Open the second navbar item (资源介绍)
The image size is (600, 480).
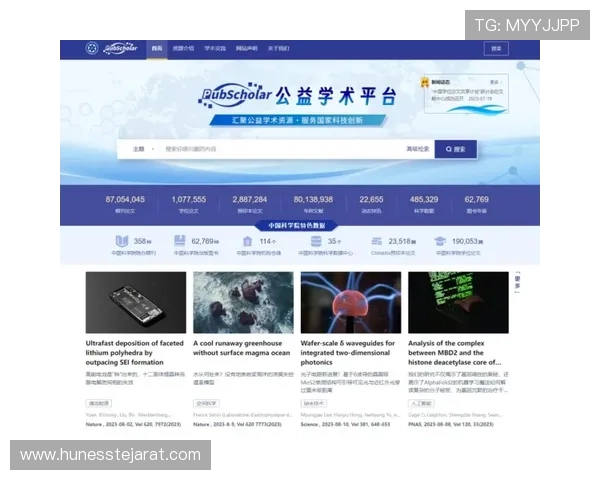coord(183,49)
